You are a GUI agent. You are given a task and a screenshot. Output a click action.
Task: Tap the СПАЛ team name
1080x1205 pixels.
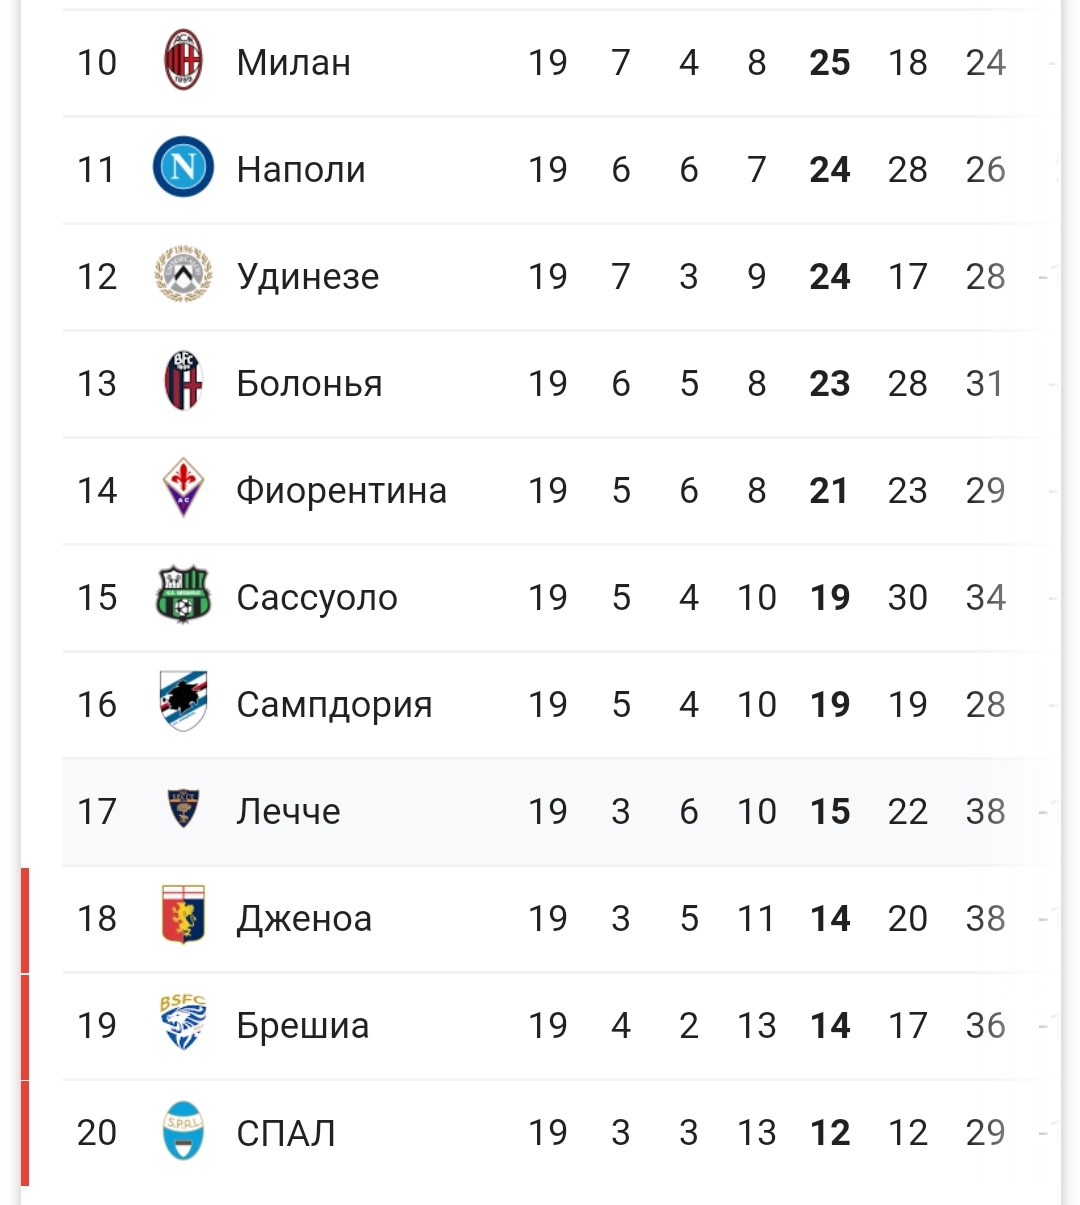(x=286, y=1133)
